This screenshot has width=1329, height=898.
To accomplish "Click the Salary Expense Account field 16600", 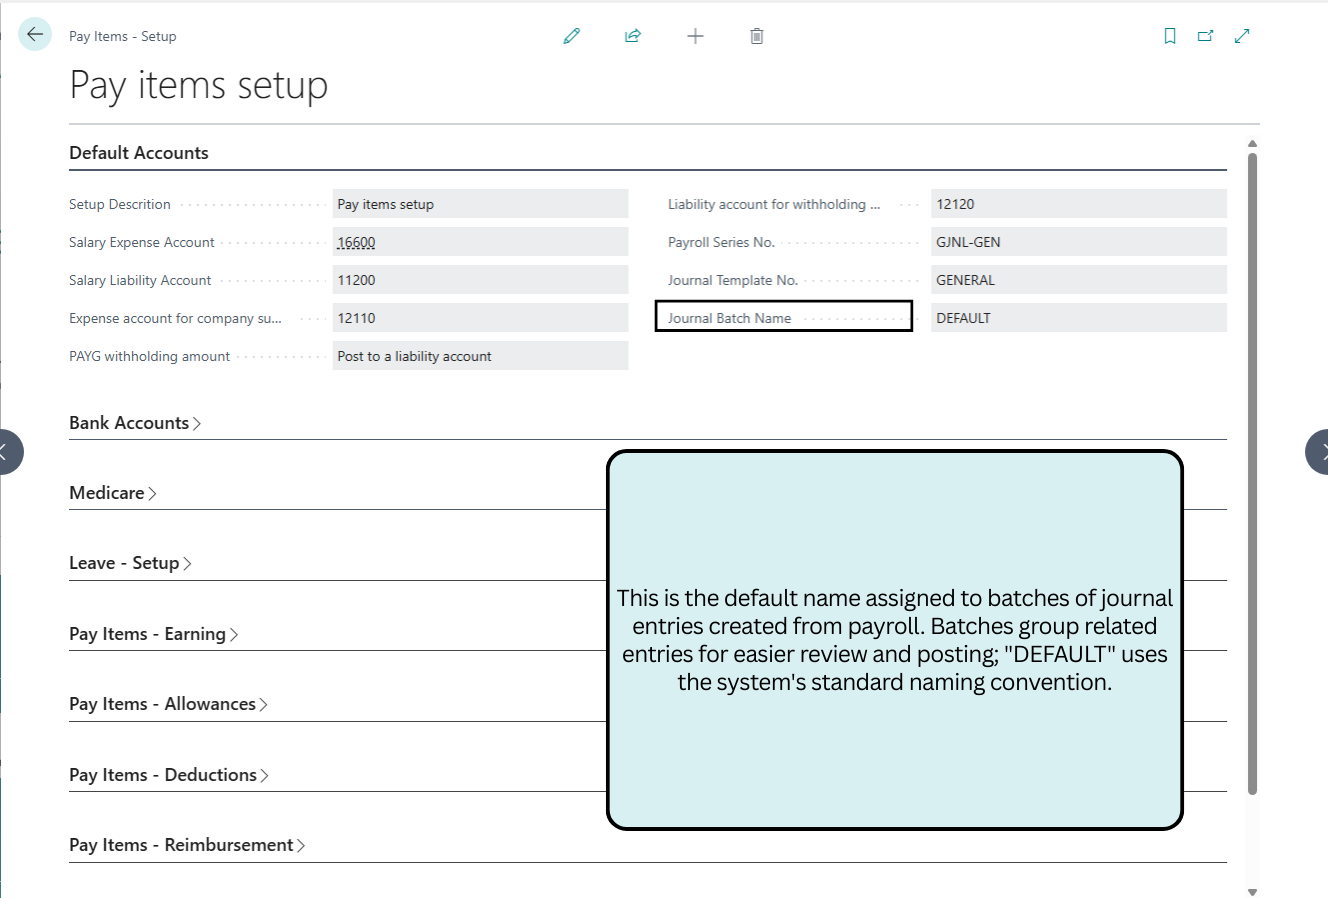I will [480, 242].
